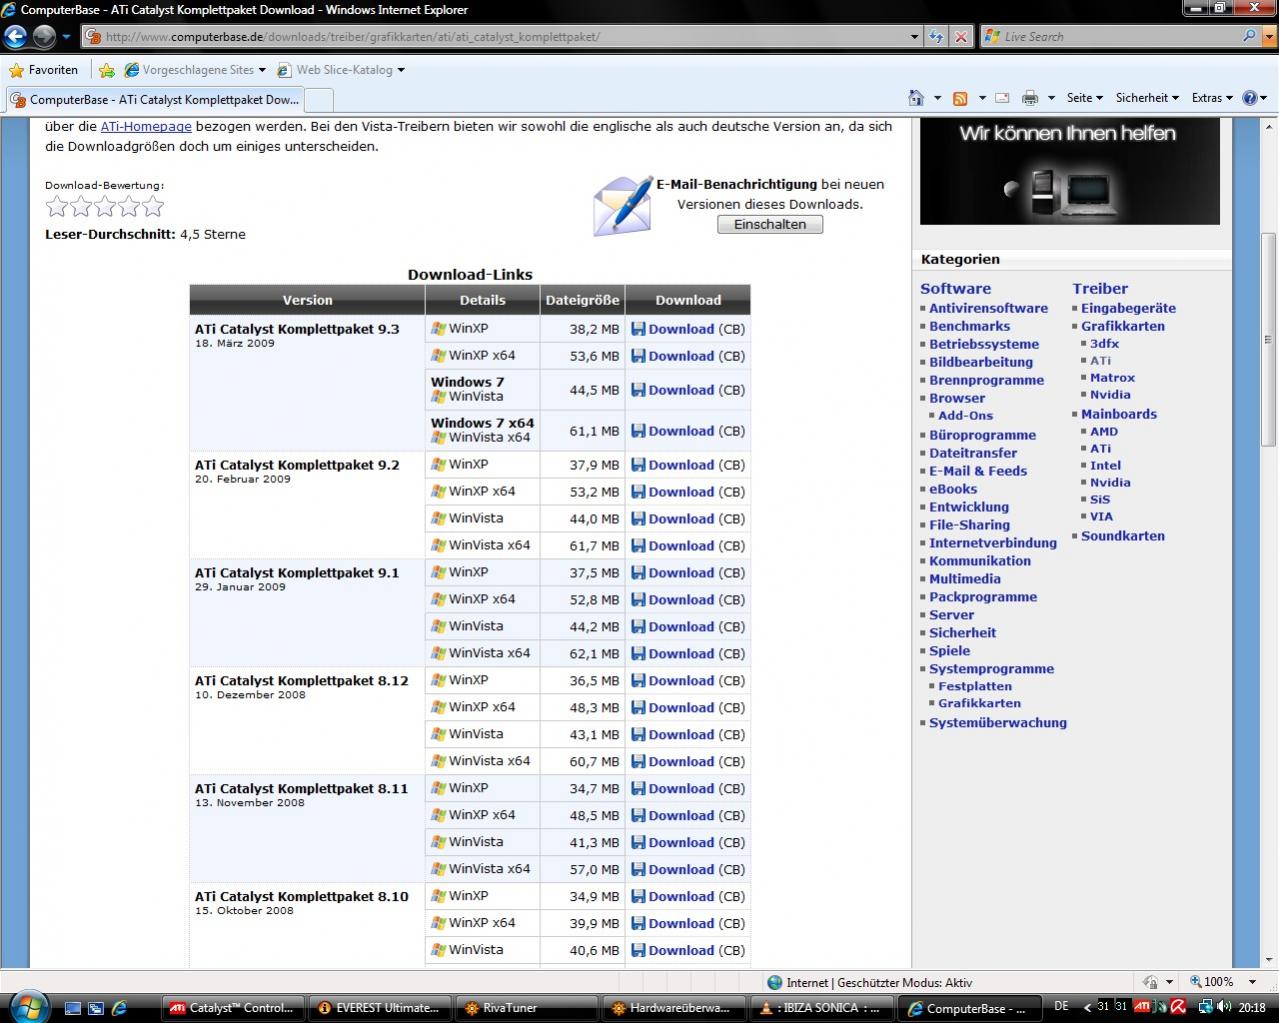Open the recent pages dropdown arrow
The height and width of the screenshot is (1023, 1279).
(x=66, y=37)
